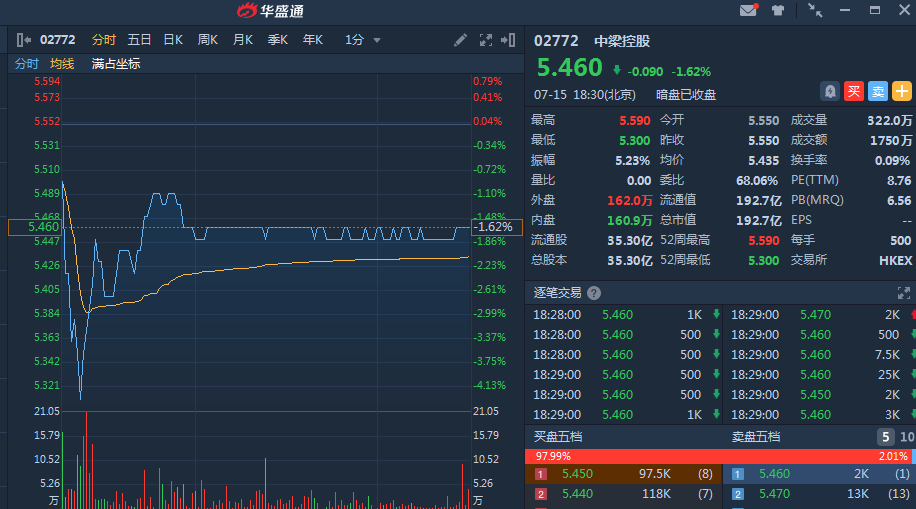Minimize the 华盛通 window
Viewport: 916px width, 509px height.
click(845, 10)
